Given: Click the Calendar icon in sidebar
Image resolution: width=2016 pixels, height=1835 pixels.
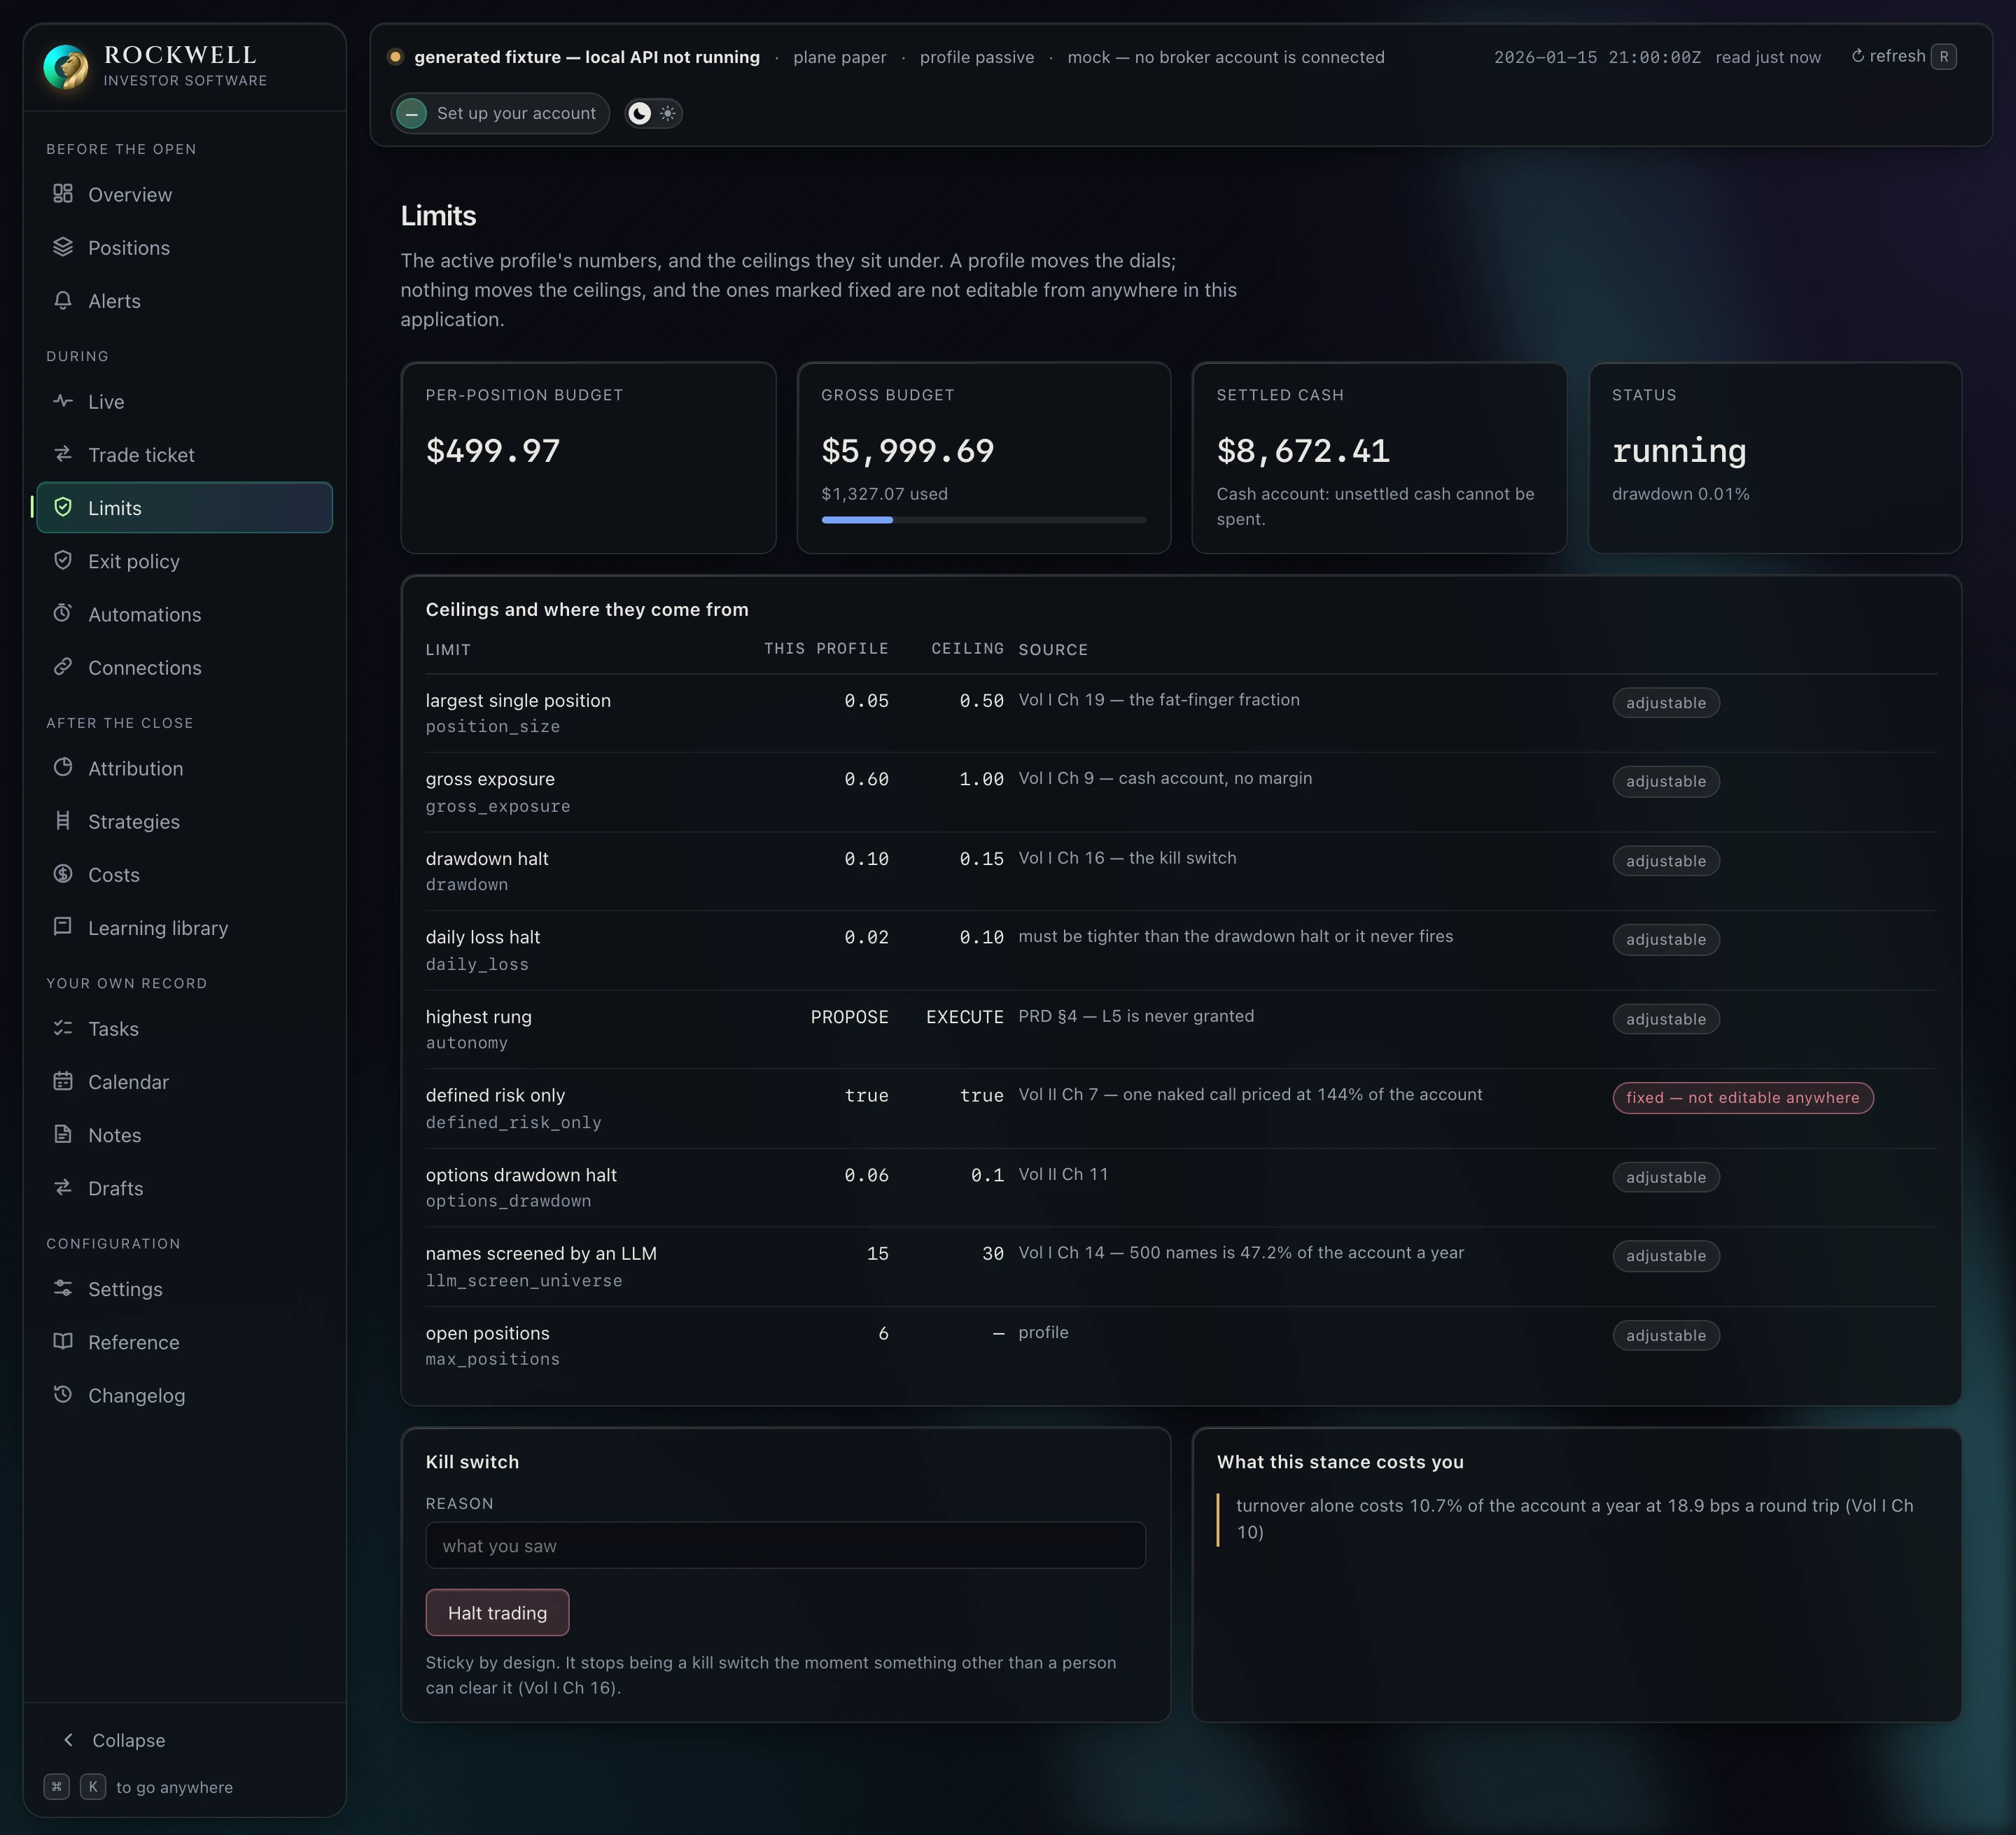Looking at the screenshot, I should click(x=63, y=1081).
